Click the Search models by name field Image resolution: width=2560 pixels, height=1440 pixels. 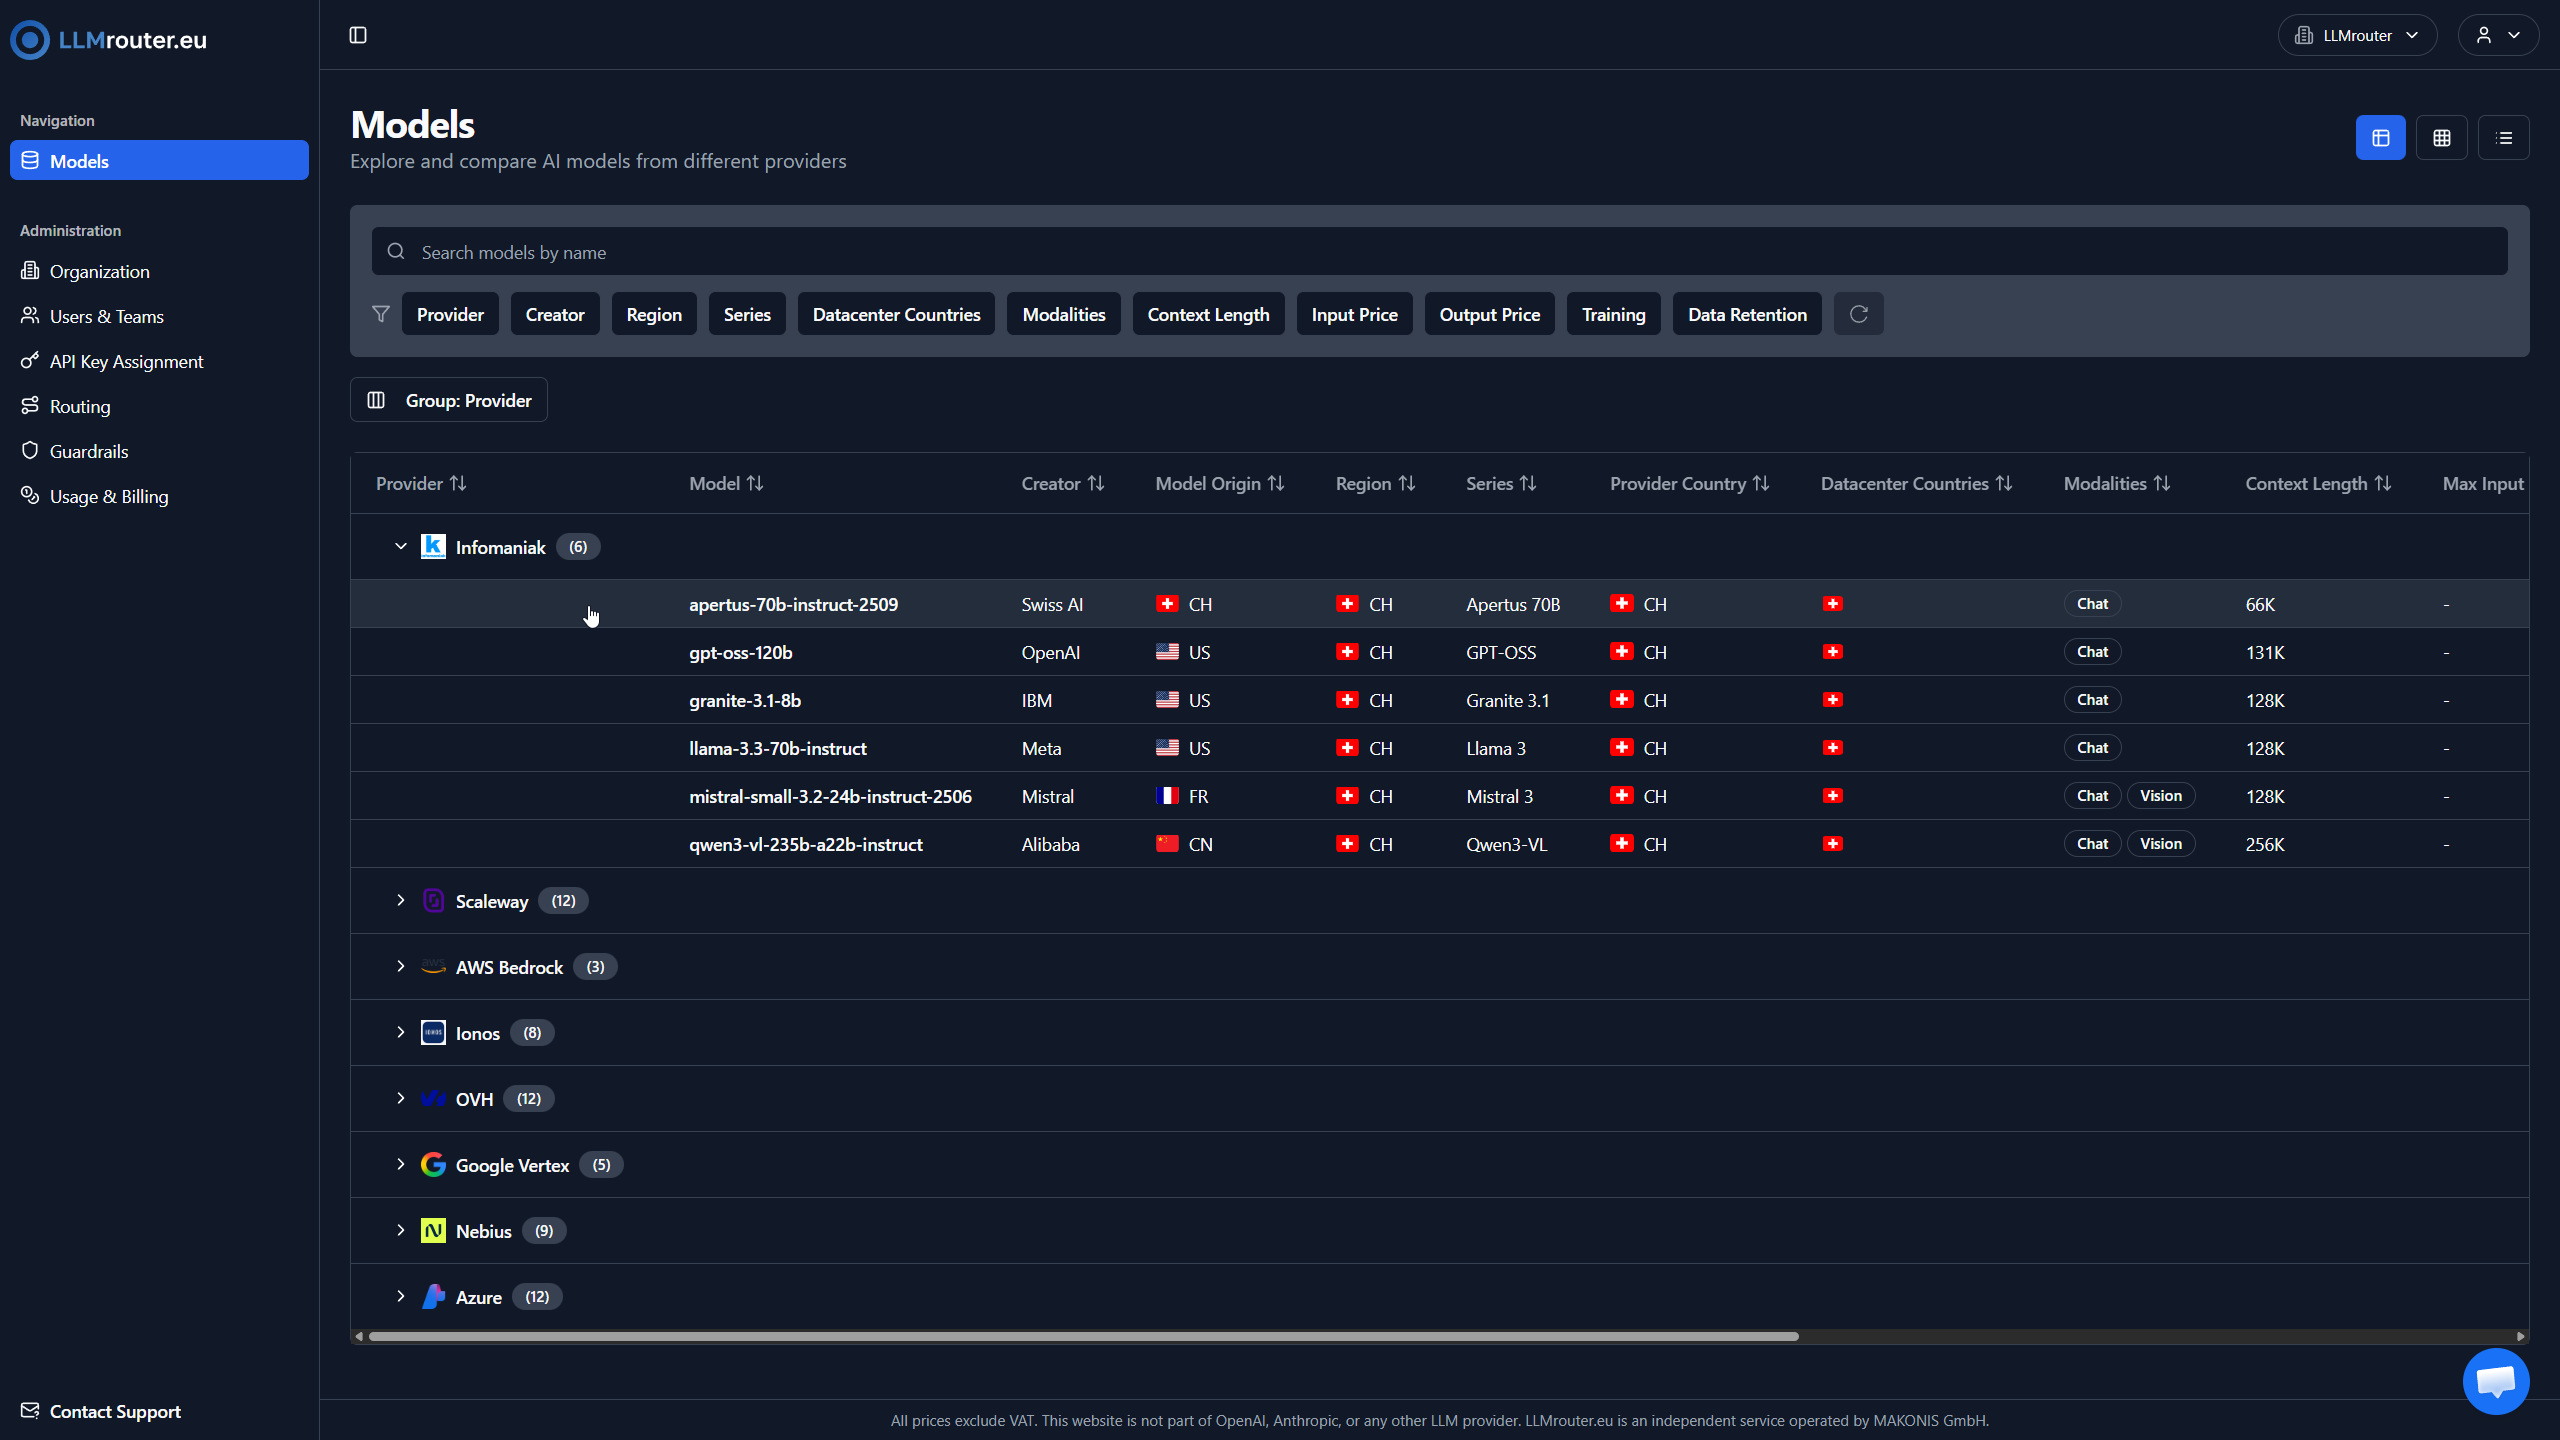coord(1440,252)
